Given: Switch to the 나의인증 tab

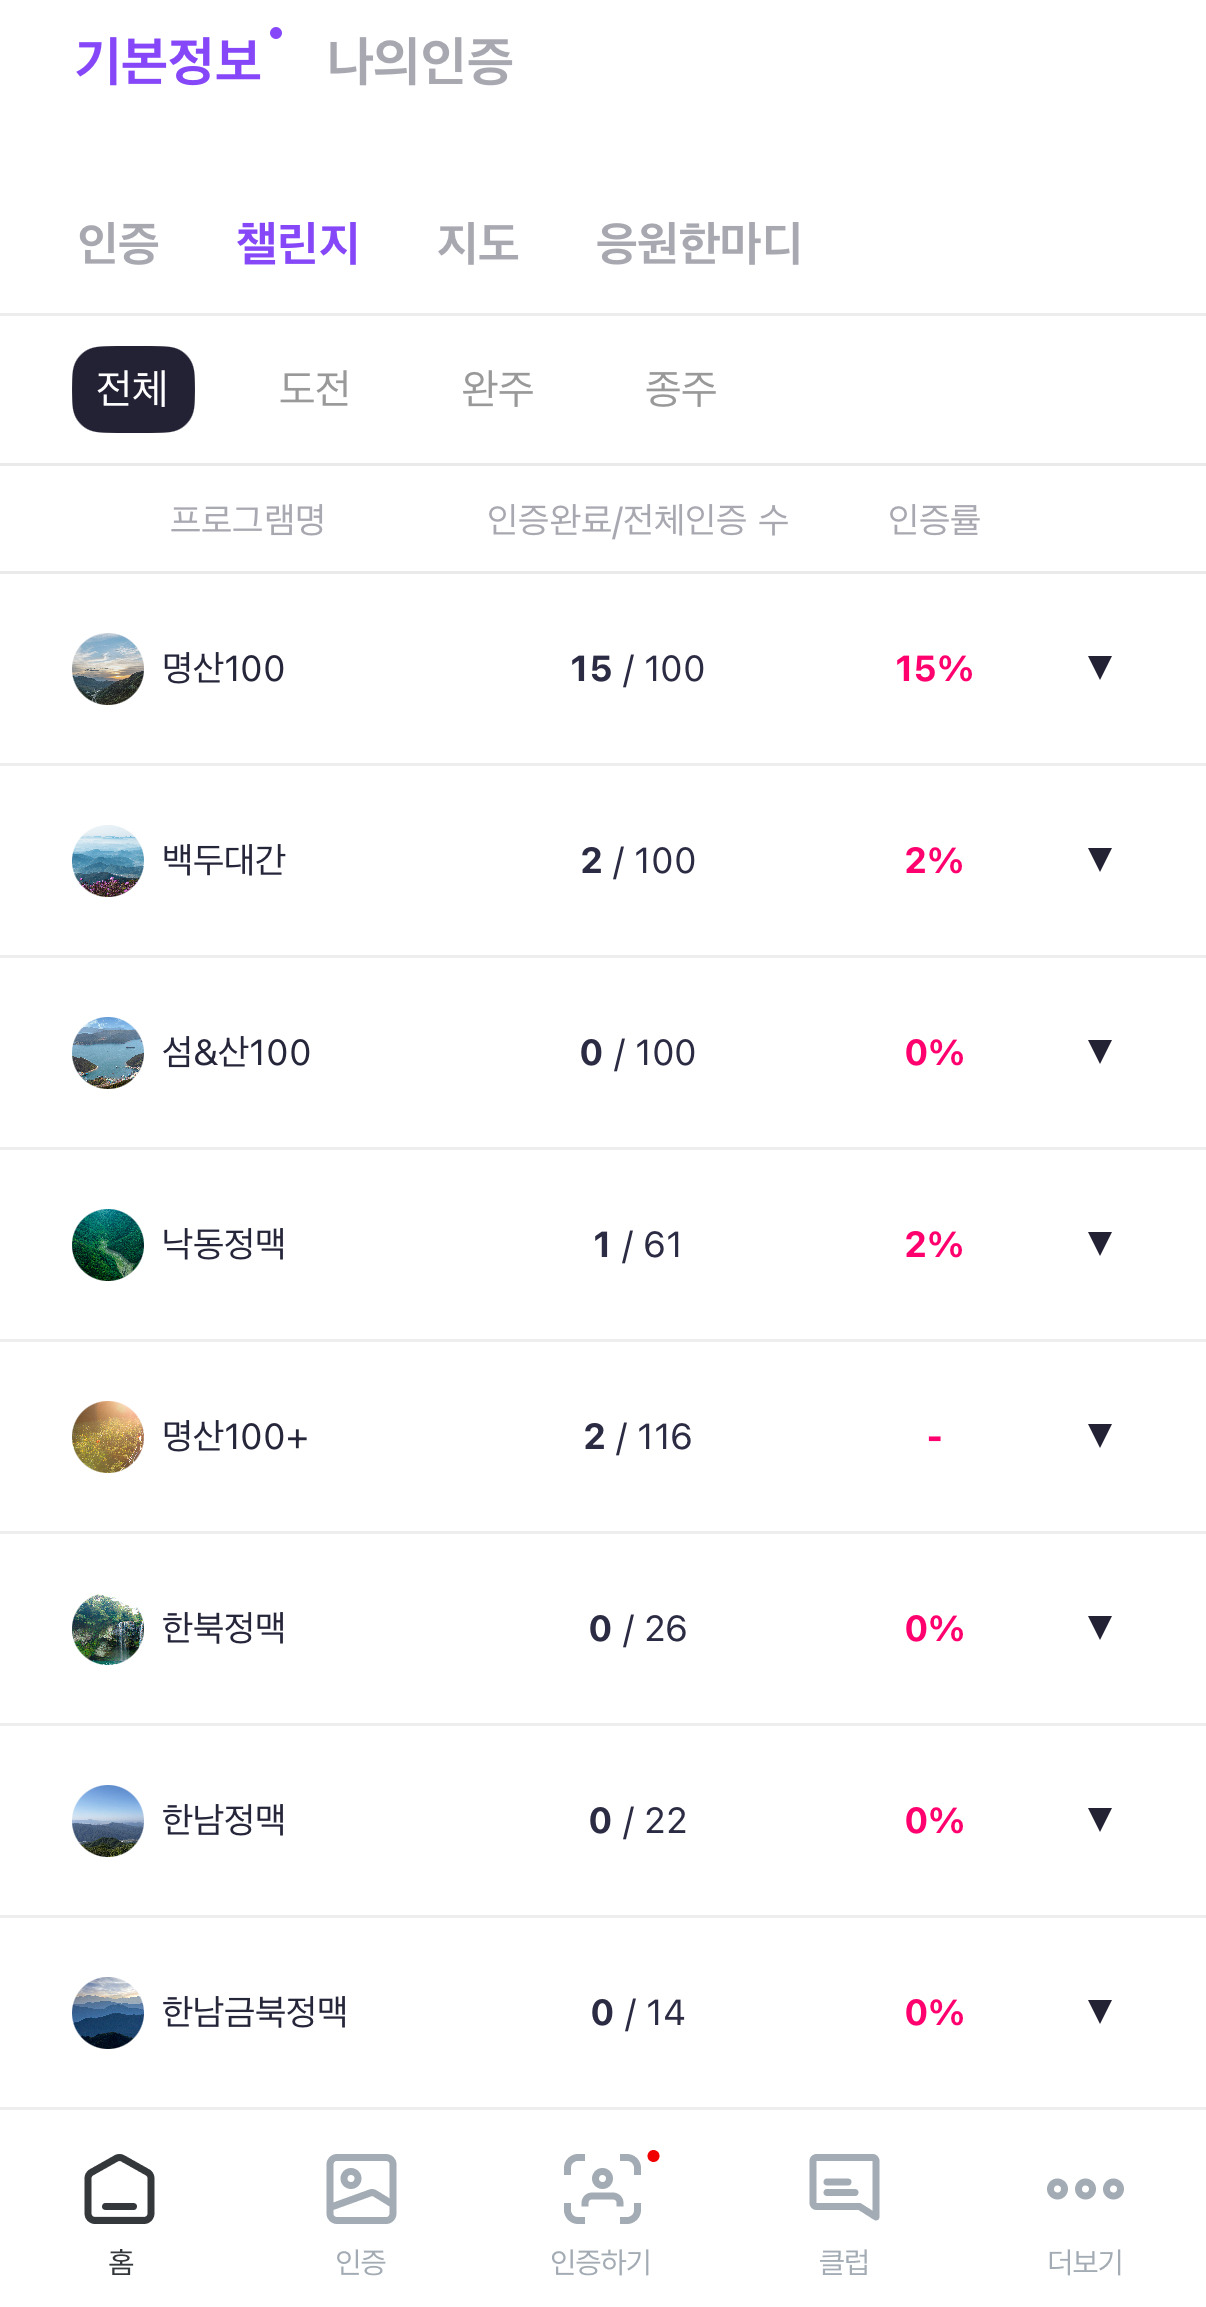Looking at the screenshot, I should point(420,61).
